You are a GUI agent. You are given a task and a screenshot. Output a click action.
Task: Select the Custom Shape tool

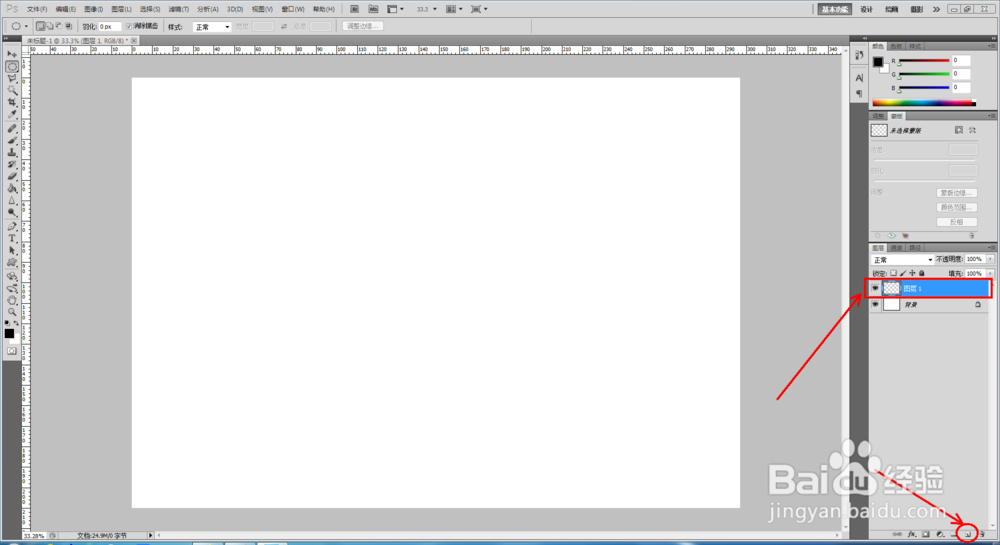click(11, 263)
